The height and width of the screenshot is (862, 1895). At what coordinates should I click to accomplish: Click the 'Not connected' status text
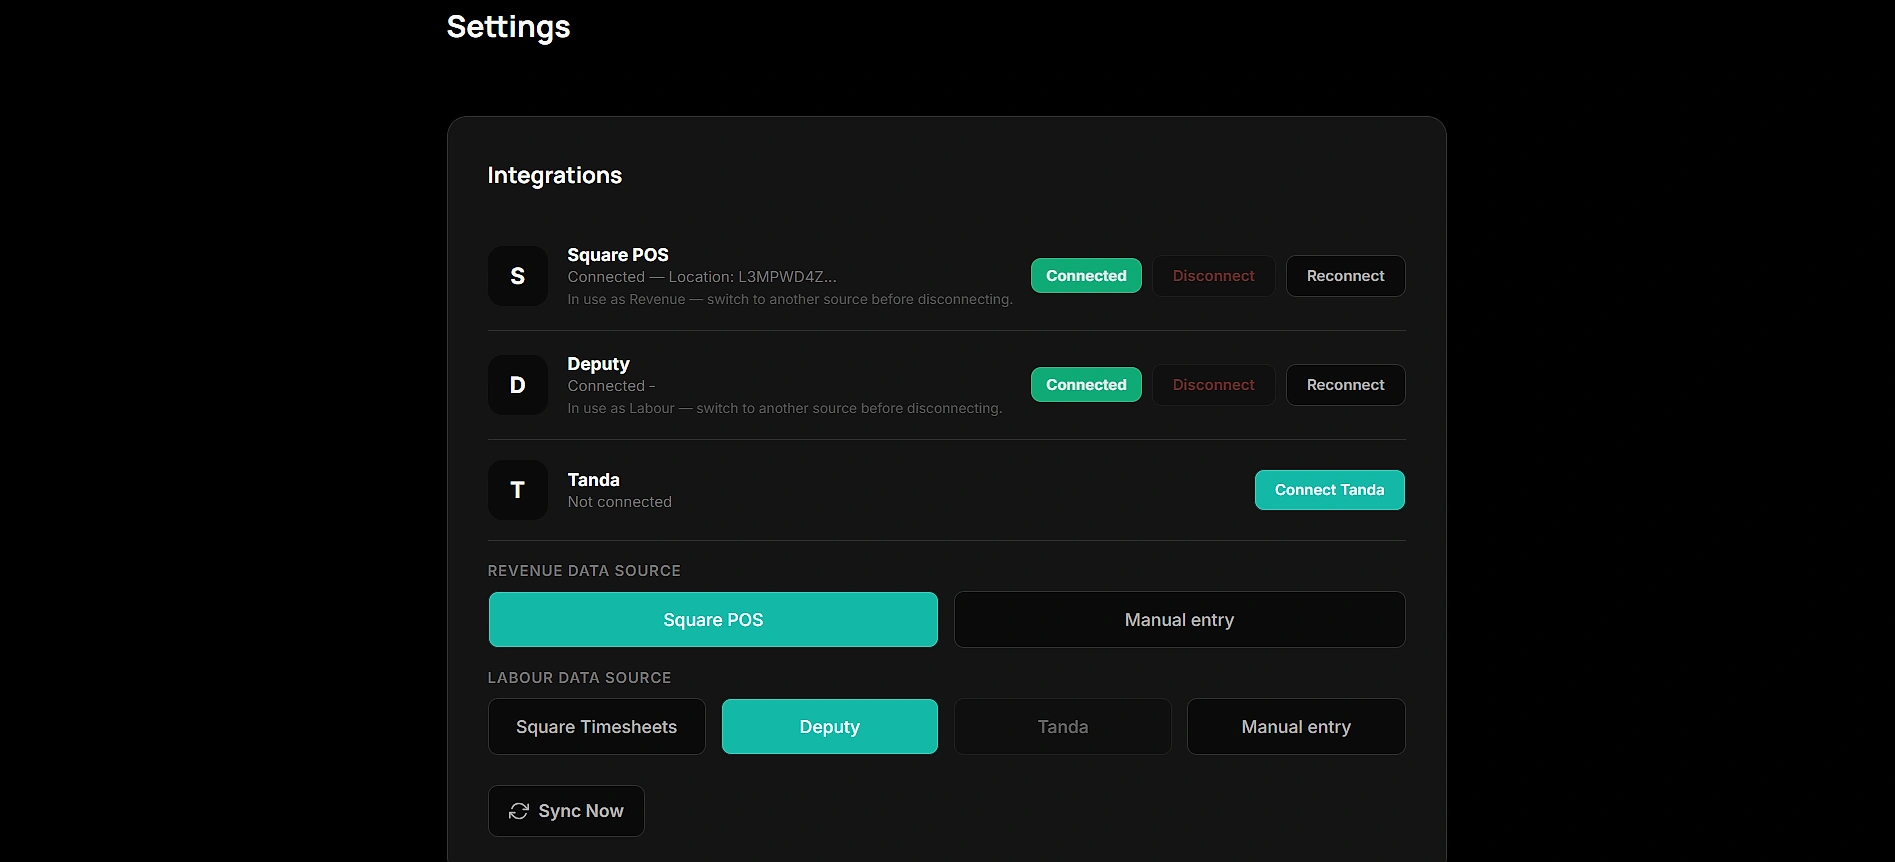(619, 502)
